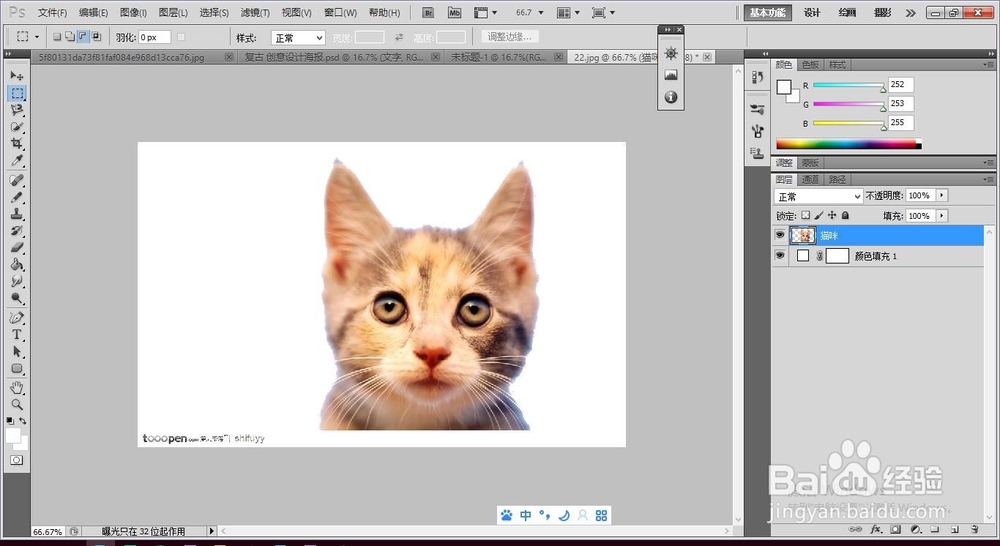
Task: Select the Healing Brush tool
Action: click(x=17, y=181)
